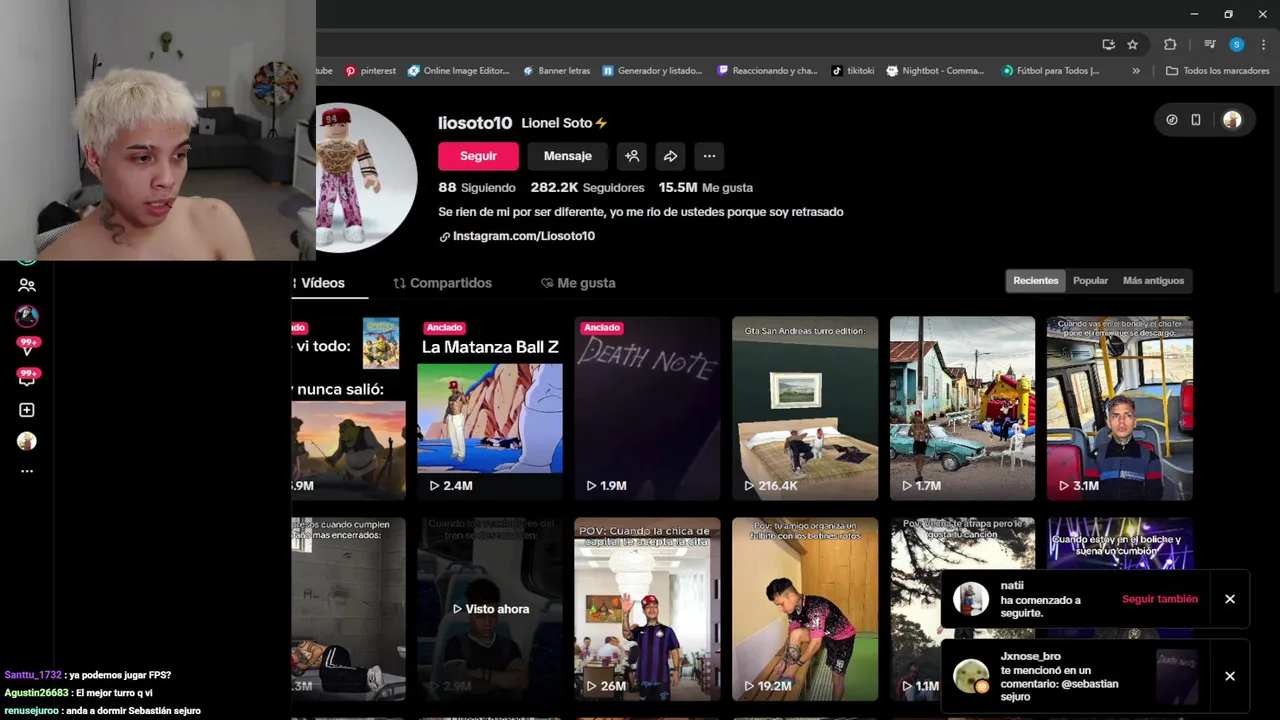Open the Gta San Andreas turro edition video
Viewport: 1280px width, 720px height.
point(805,408)
